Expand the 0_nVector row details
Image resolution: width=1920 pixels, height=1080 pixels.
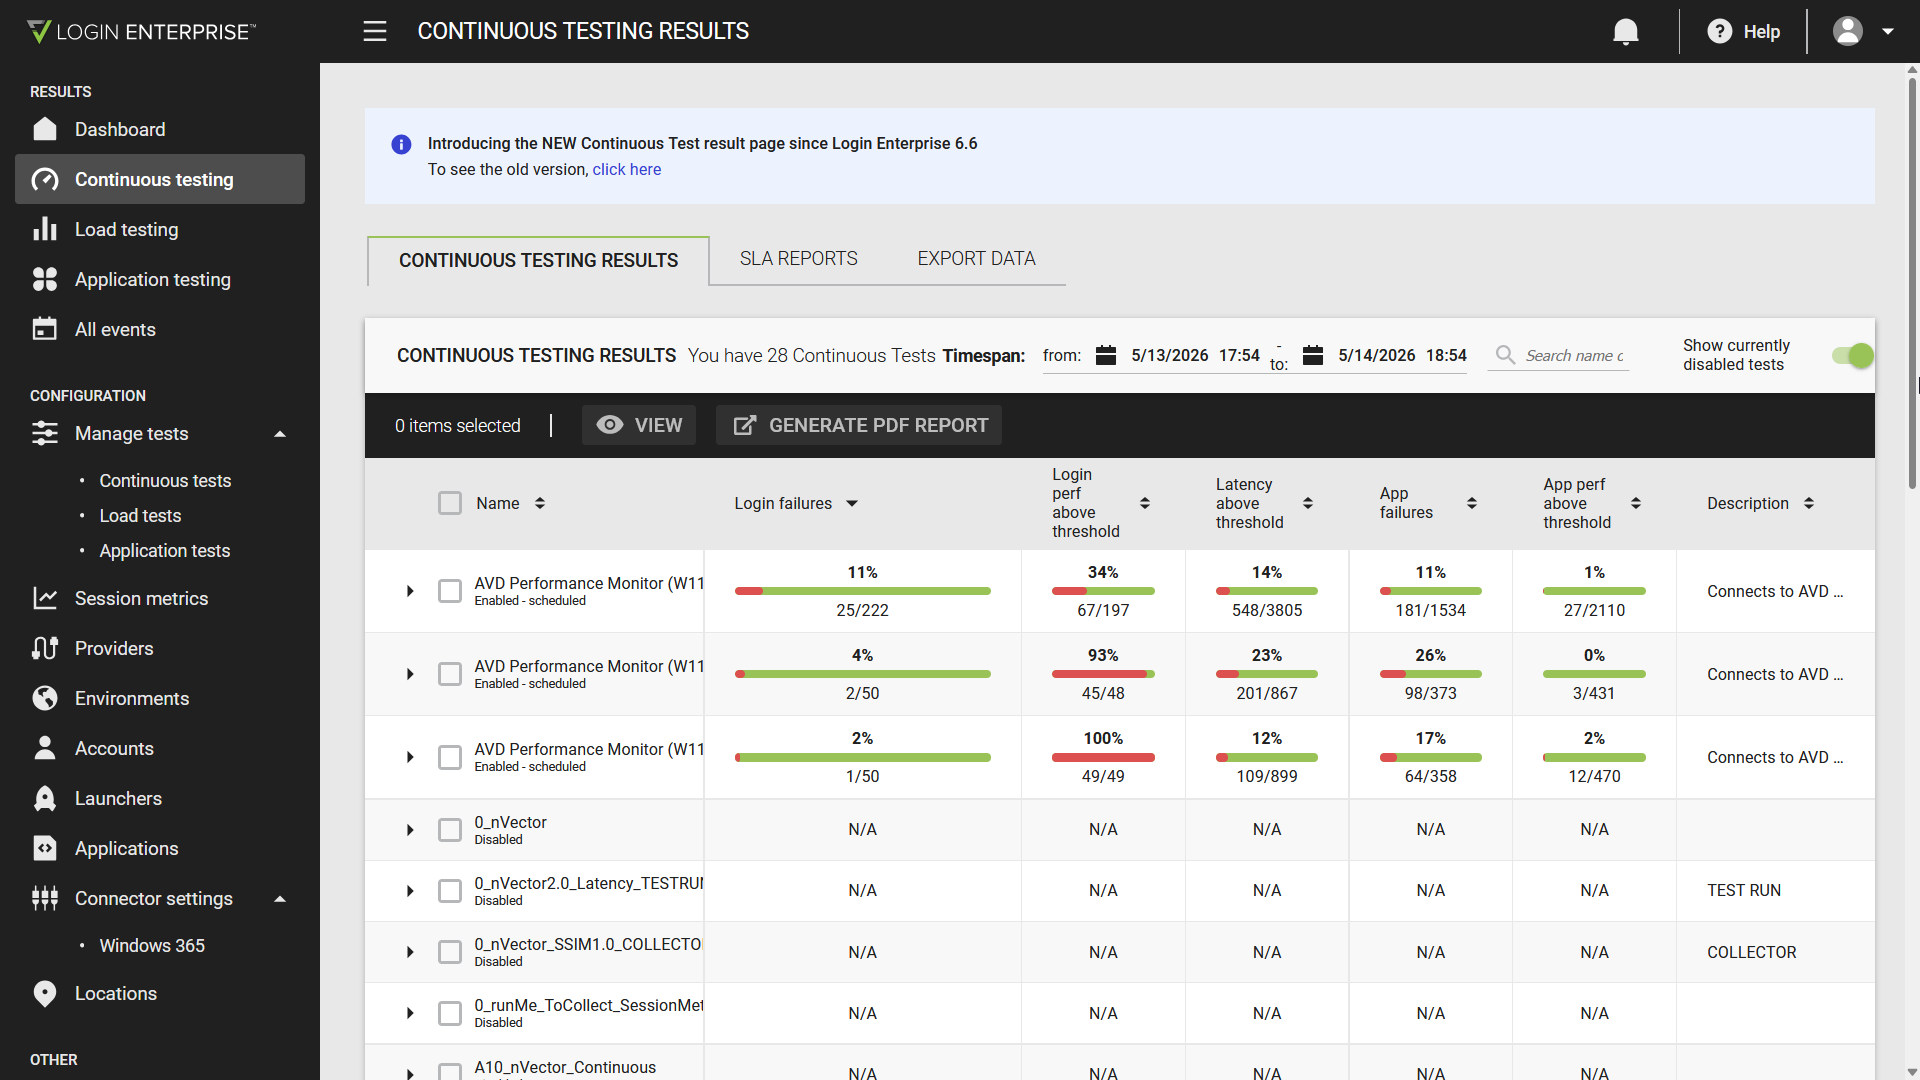tap(410, 830)
